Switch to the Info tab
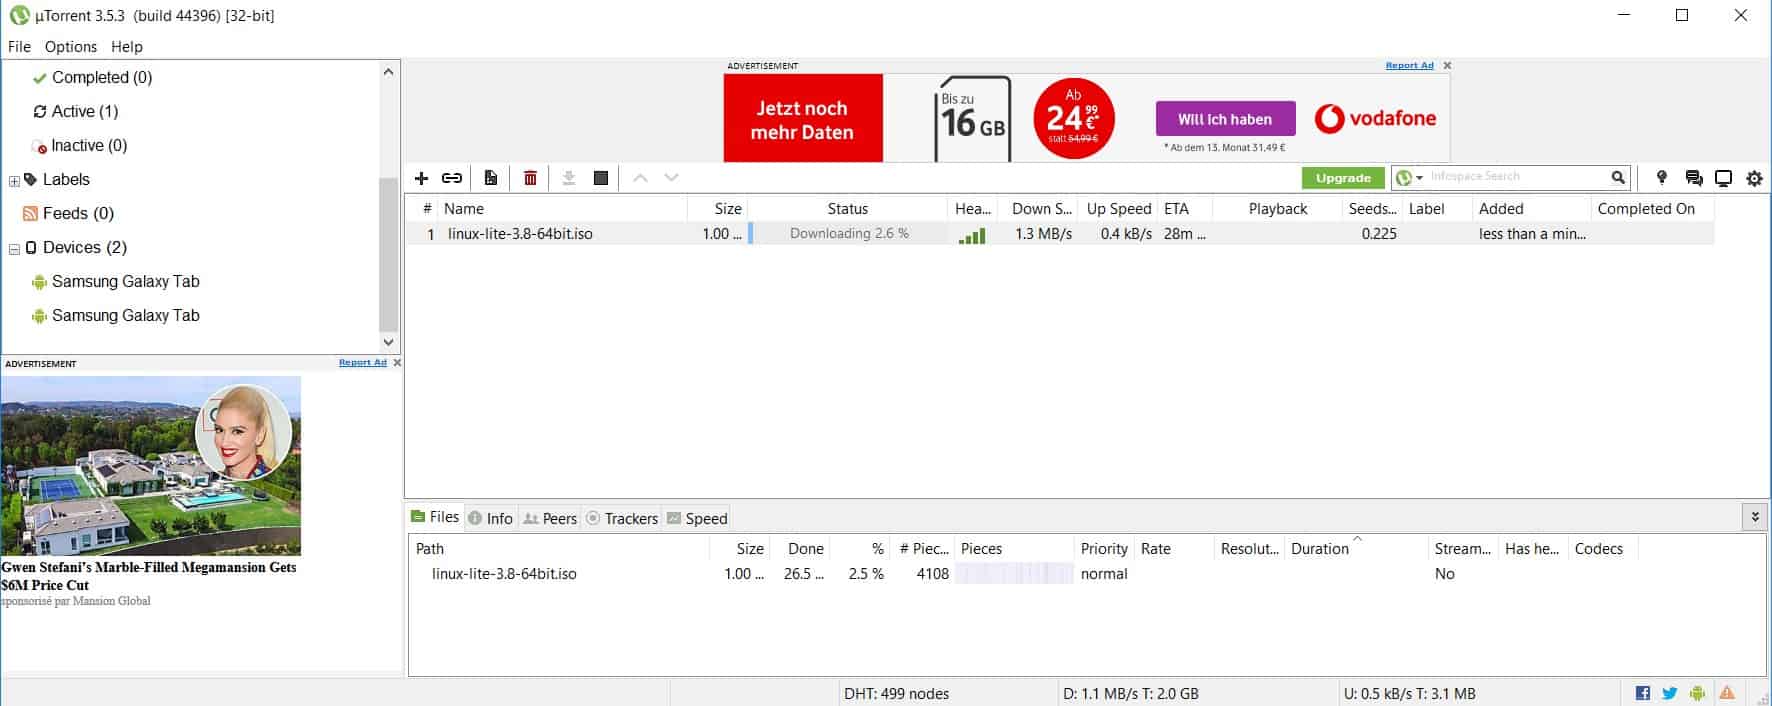 pos(490,518)
